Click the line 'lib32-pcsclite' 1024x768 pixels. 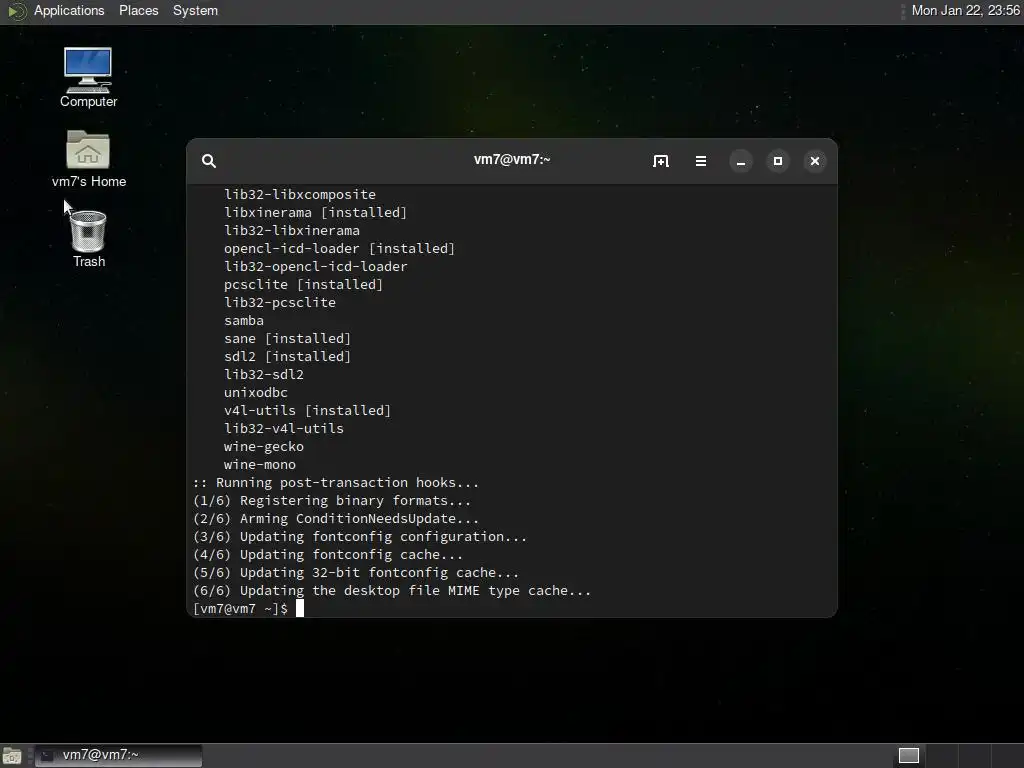coord(280,302)
